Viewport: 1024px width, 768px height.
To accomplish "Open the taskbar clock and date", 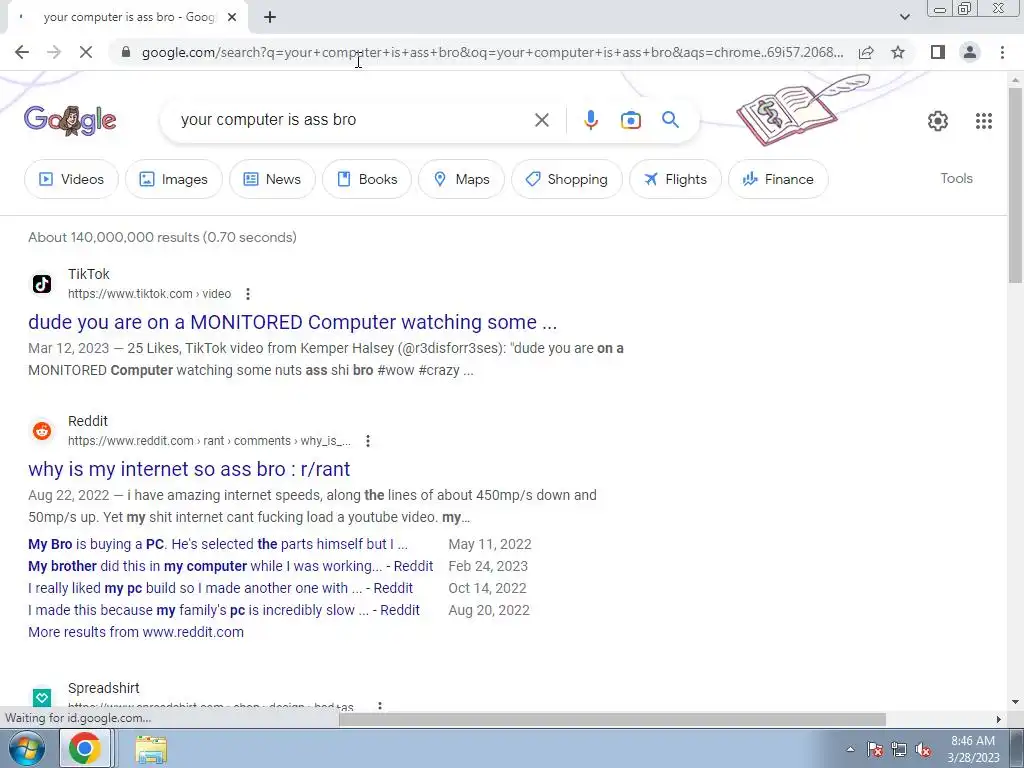I will 973,749.
